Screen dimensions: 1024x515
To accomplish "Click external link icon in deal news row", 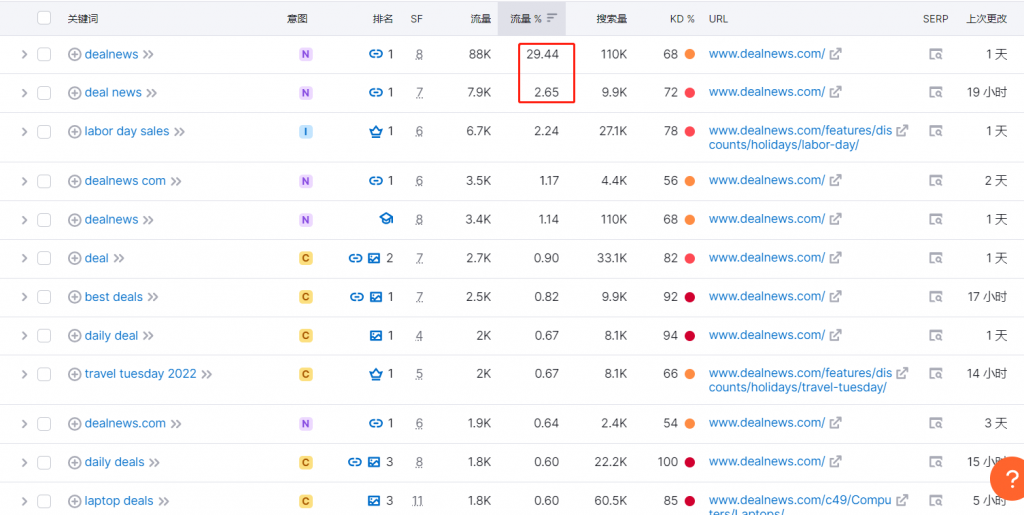I will 835,92.
